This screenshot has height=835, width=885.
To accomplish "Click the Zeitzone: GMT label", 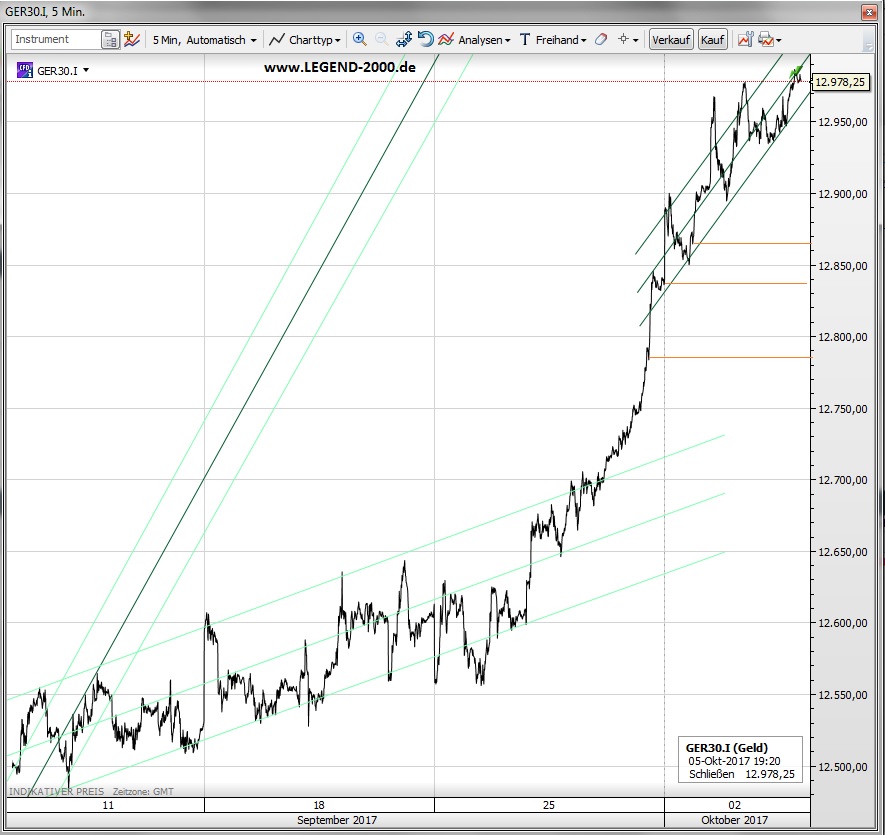I will 143,792.
